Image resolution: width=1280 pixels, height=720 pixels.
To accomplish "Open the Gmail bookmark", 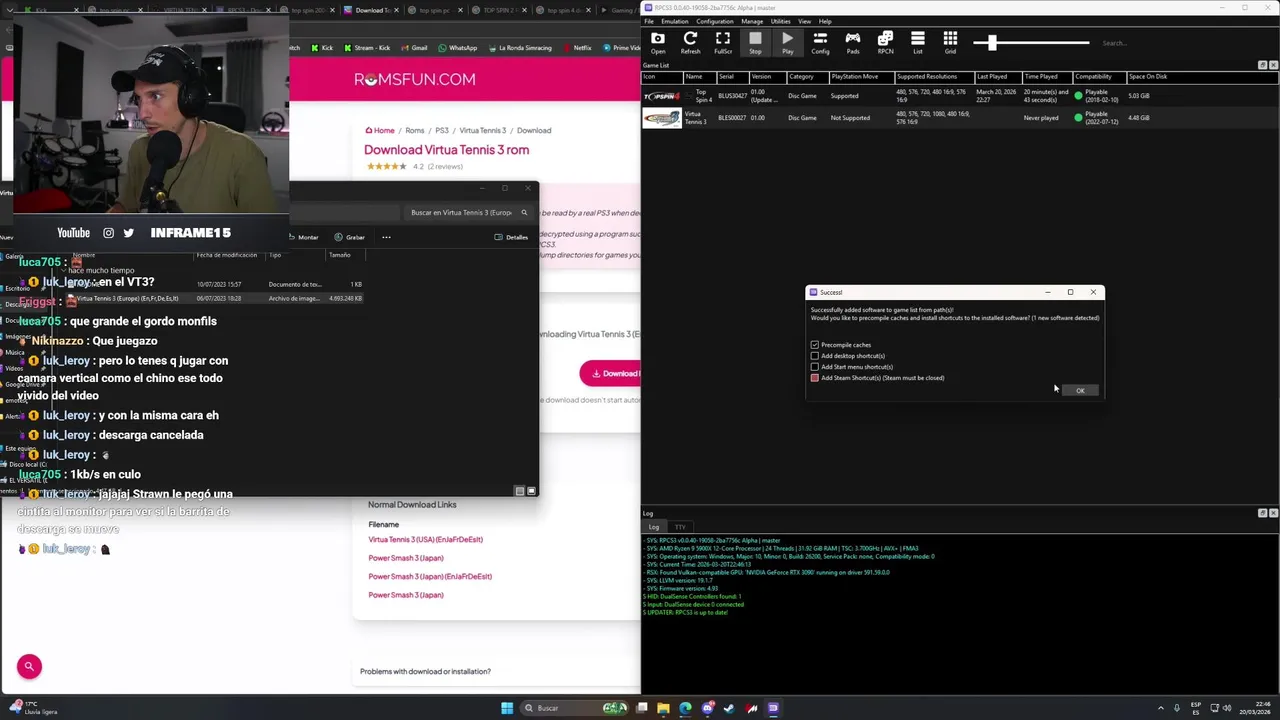I will pyautogui.click(x=414, y=48).
